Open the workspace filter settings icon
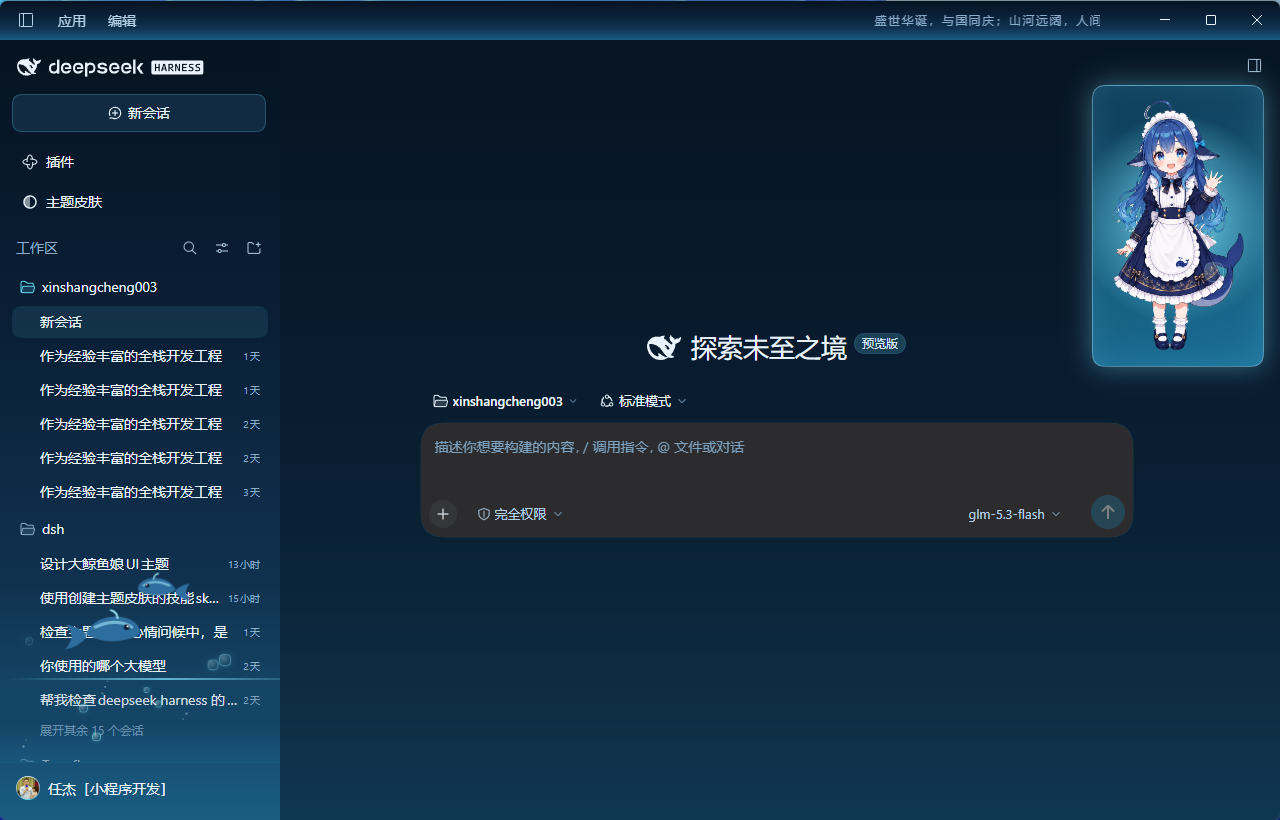 coord(222,248)
